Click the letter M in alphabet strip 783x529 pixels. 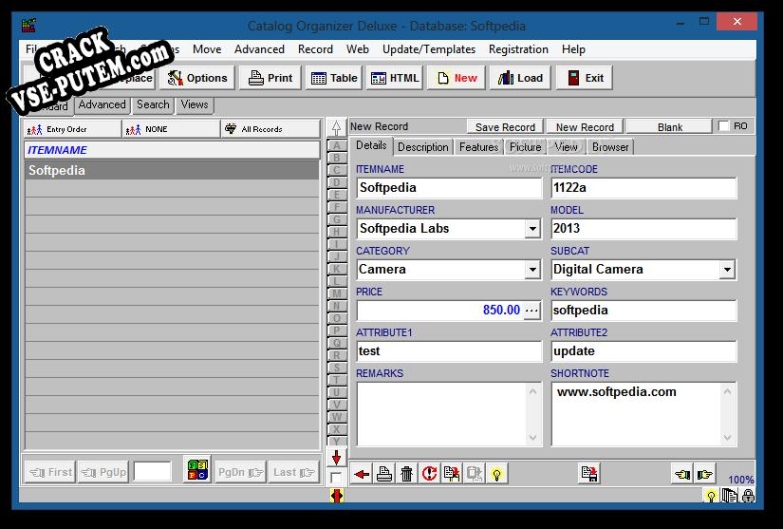(x=337, y=294)
